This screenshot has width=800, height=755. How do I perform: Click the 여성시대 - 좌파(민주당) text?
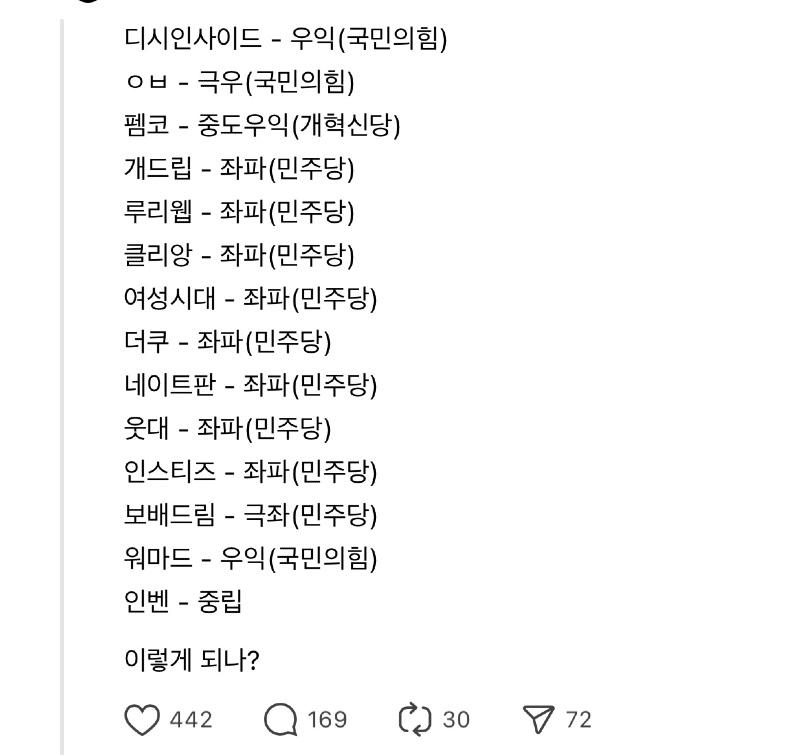click(250, 298)
